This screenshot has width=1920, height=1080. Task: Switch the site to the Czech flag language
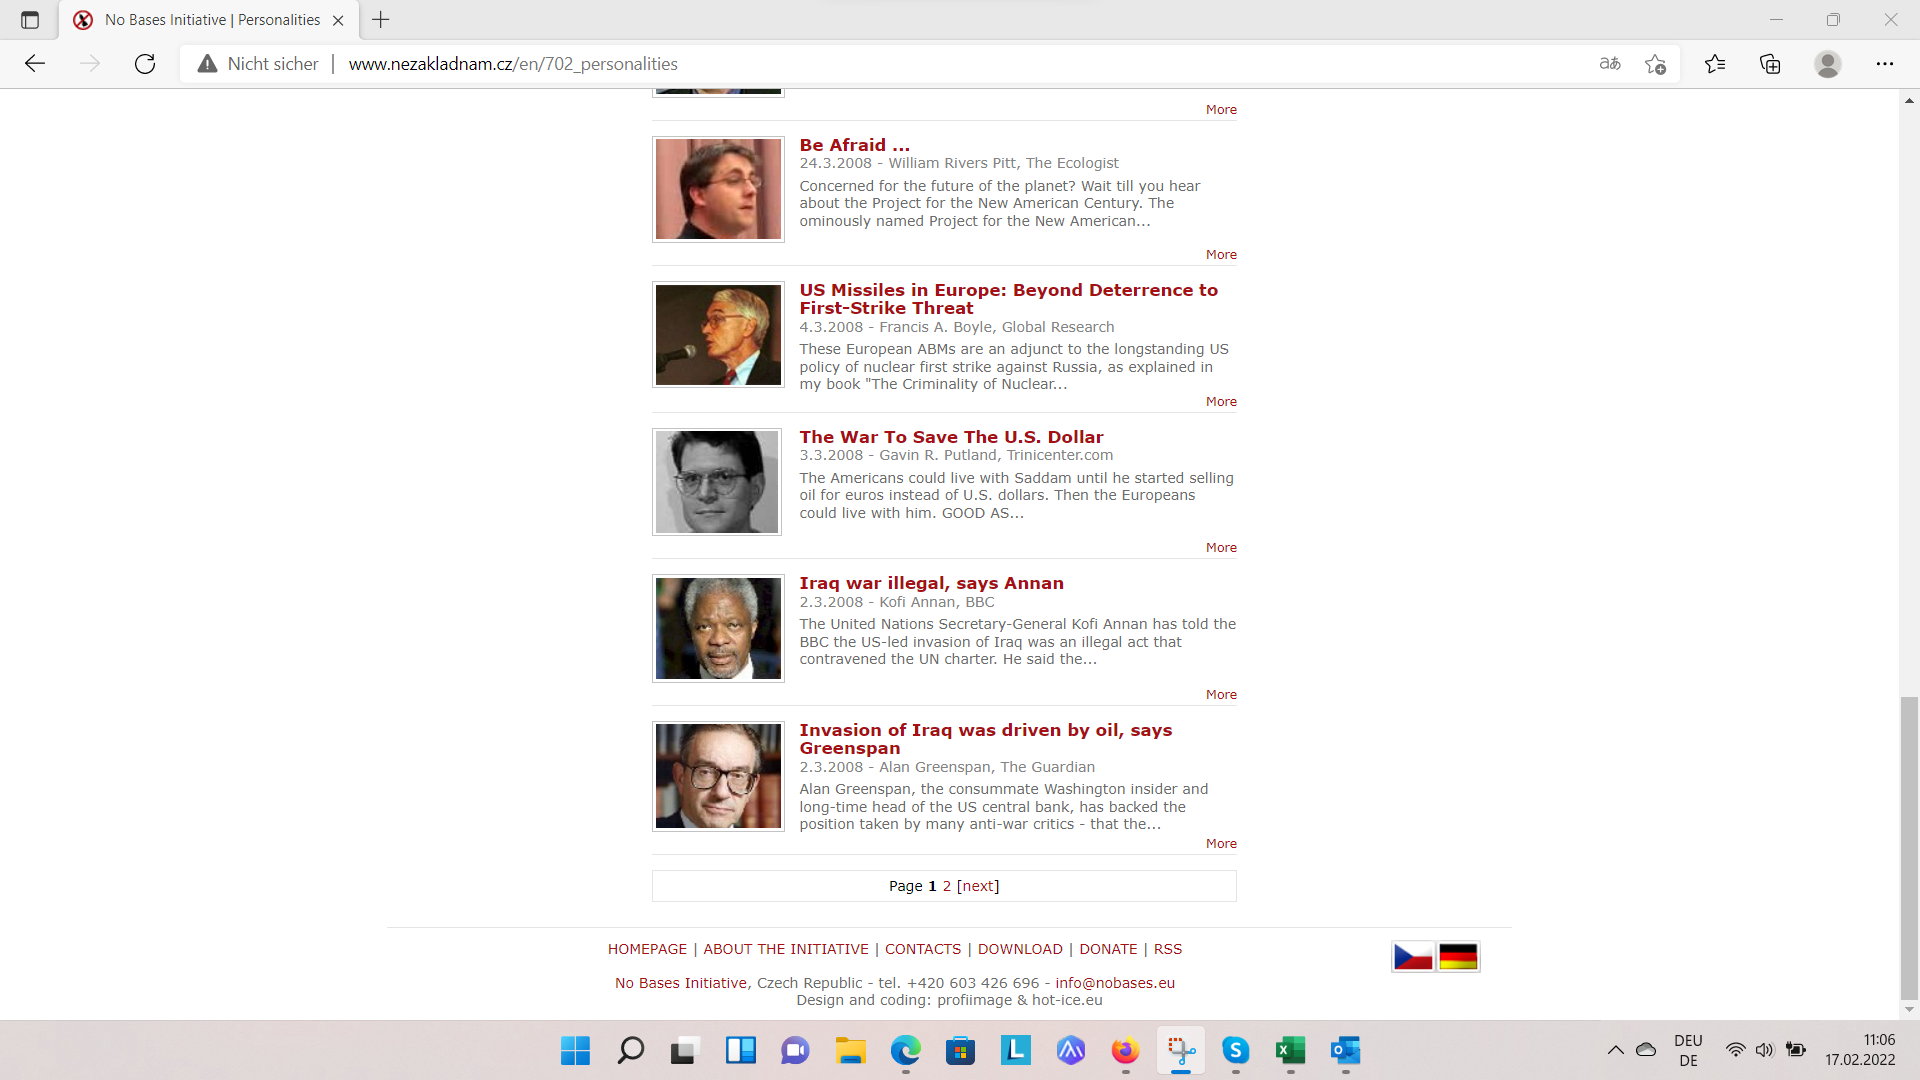click(x=1413, y=957)
